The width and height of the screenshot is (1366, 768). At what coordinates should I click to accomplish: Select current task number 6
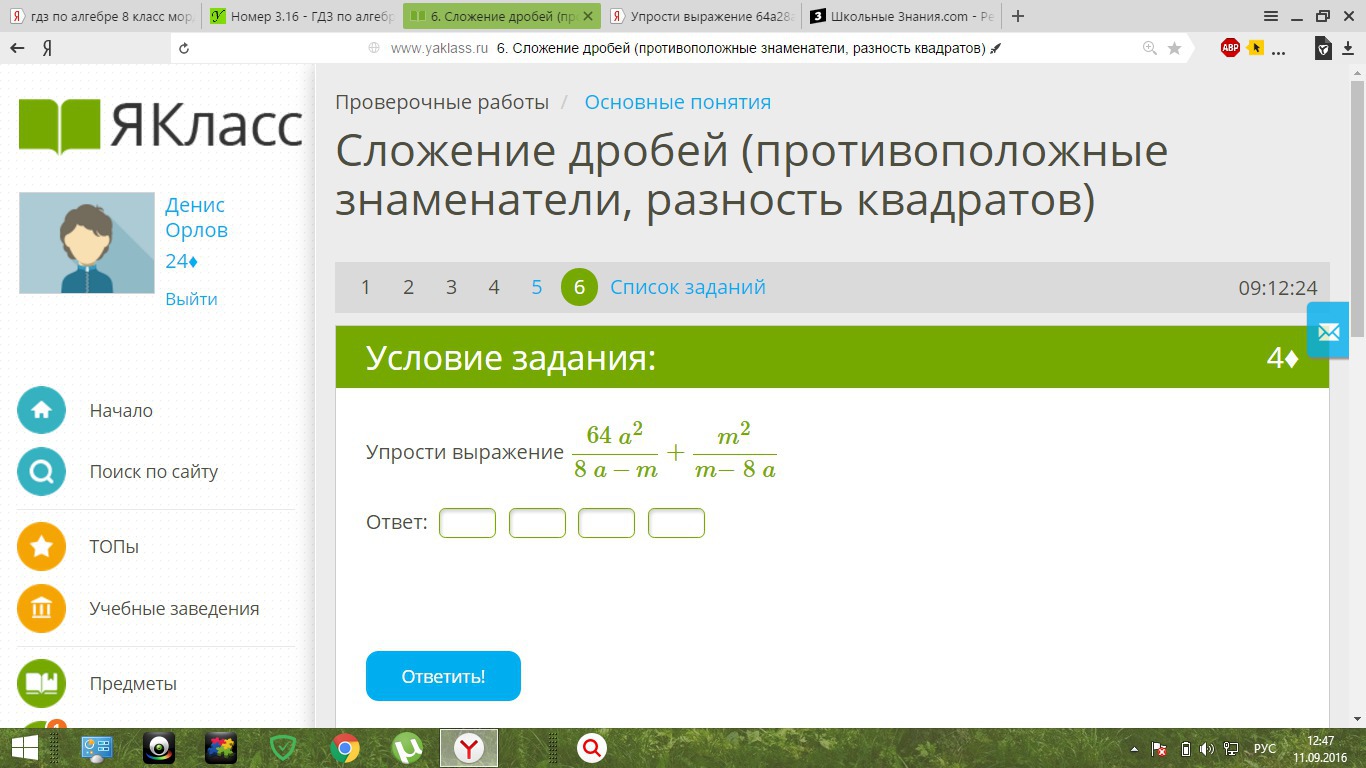[579, 287]
